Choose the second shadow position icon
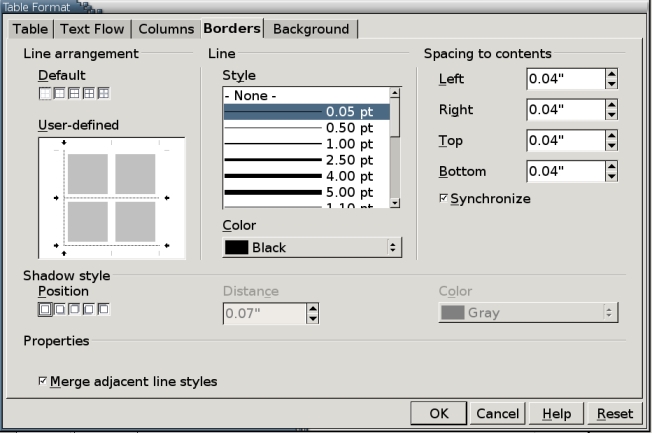Viewport: 652px width, 433px height. 59,309
